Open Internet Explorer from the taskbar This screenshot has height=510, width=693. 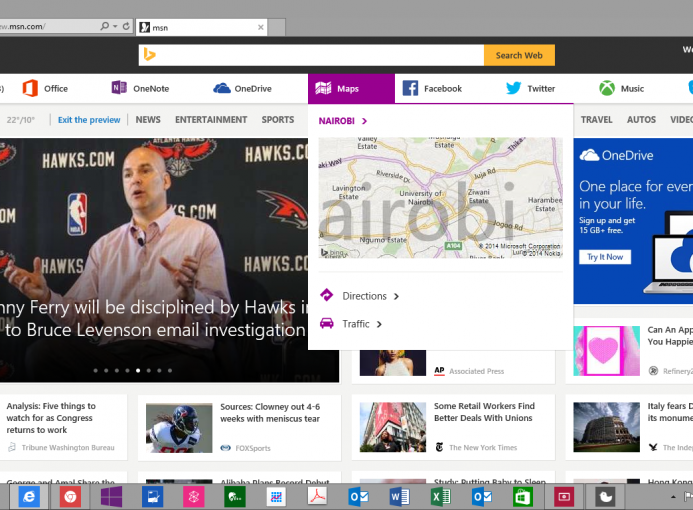pyautogui.click(x=28, y=496)
